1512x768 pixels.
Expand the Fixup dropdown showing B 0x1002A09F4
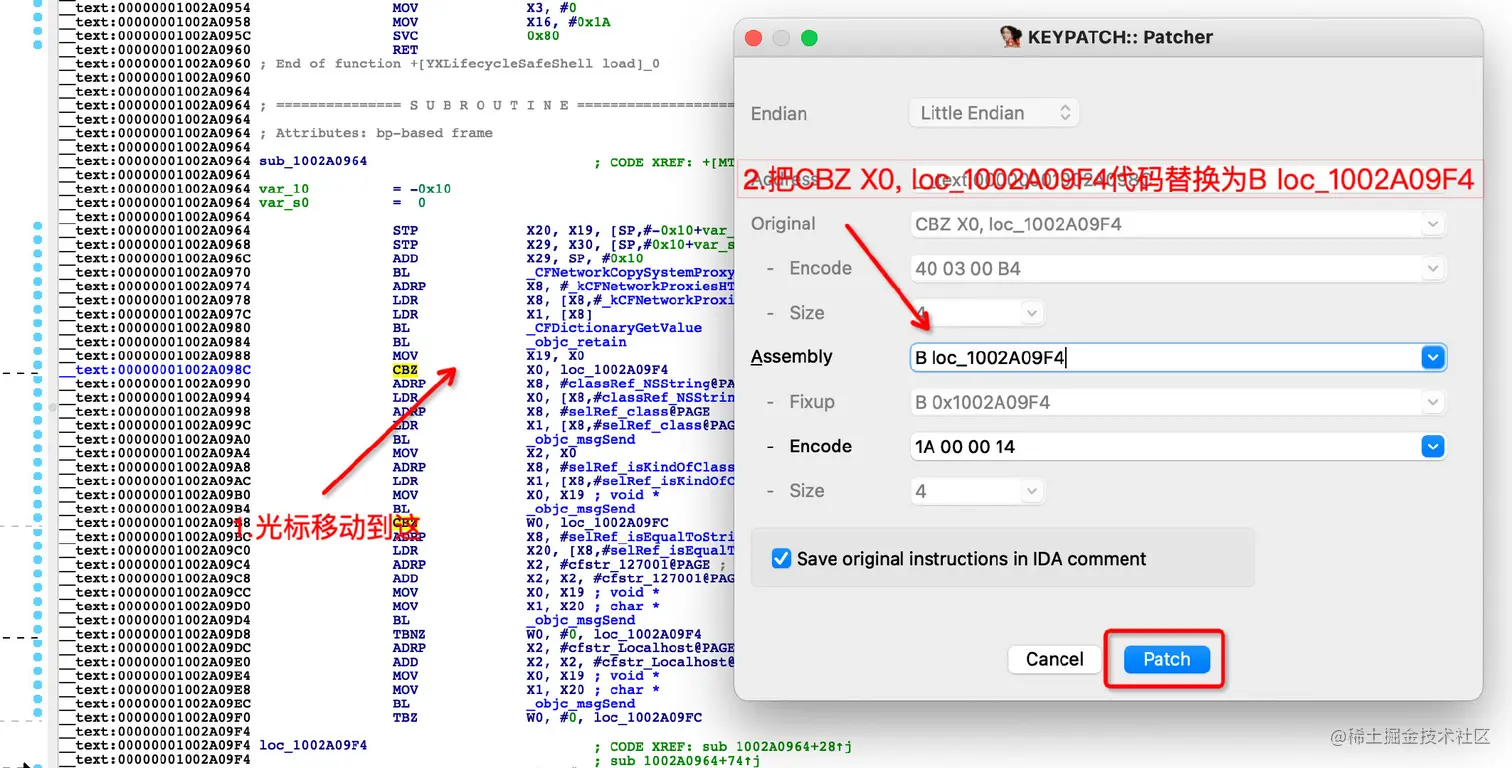pyautogui.click(x=1434, y=402)
